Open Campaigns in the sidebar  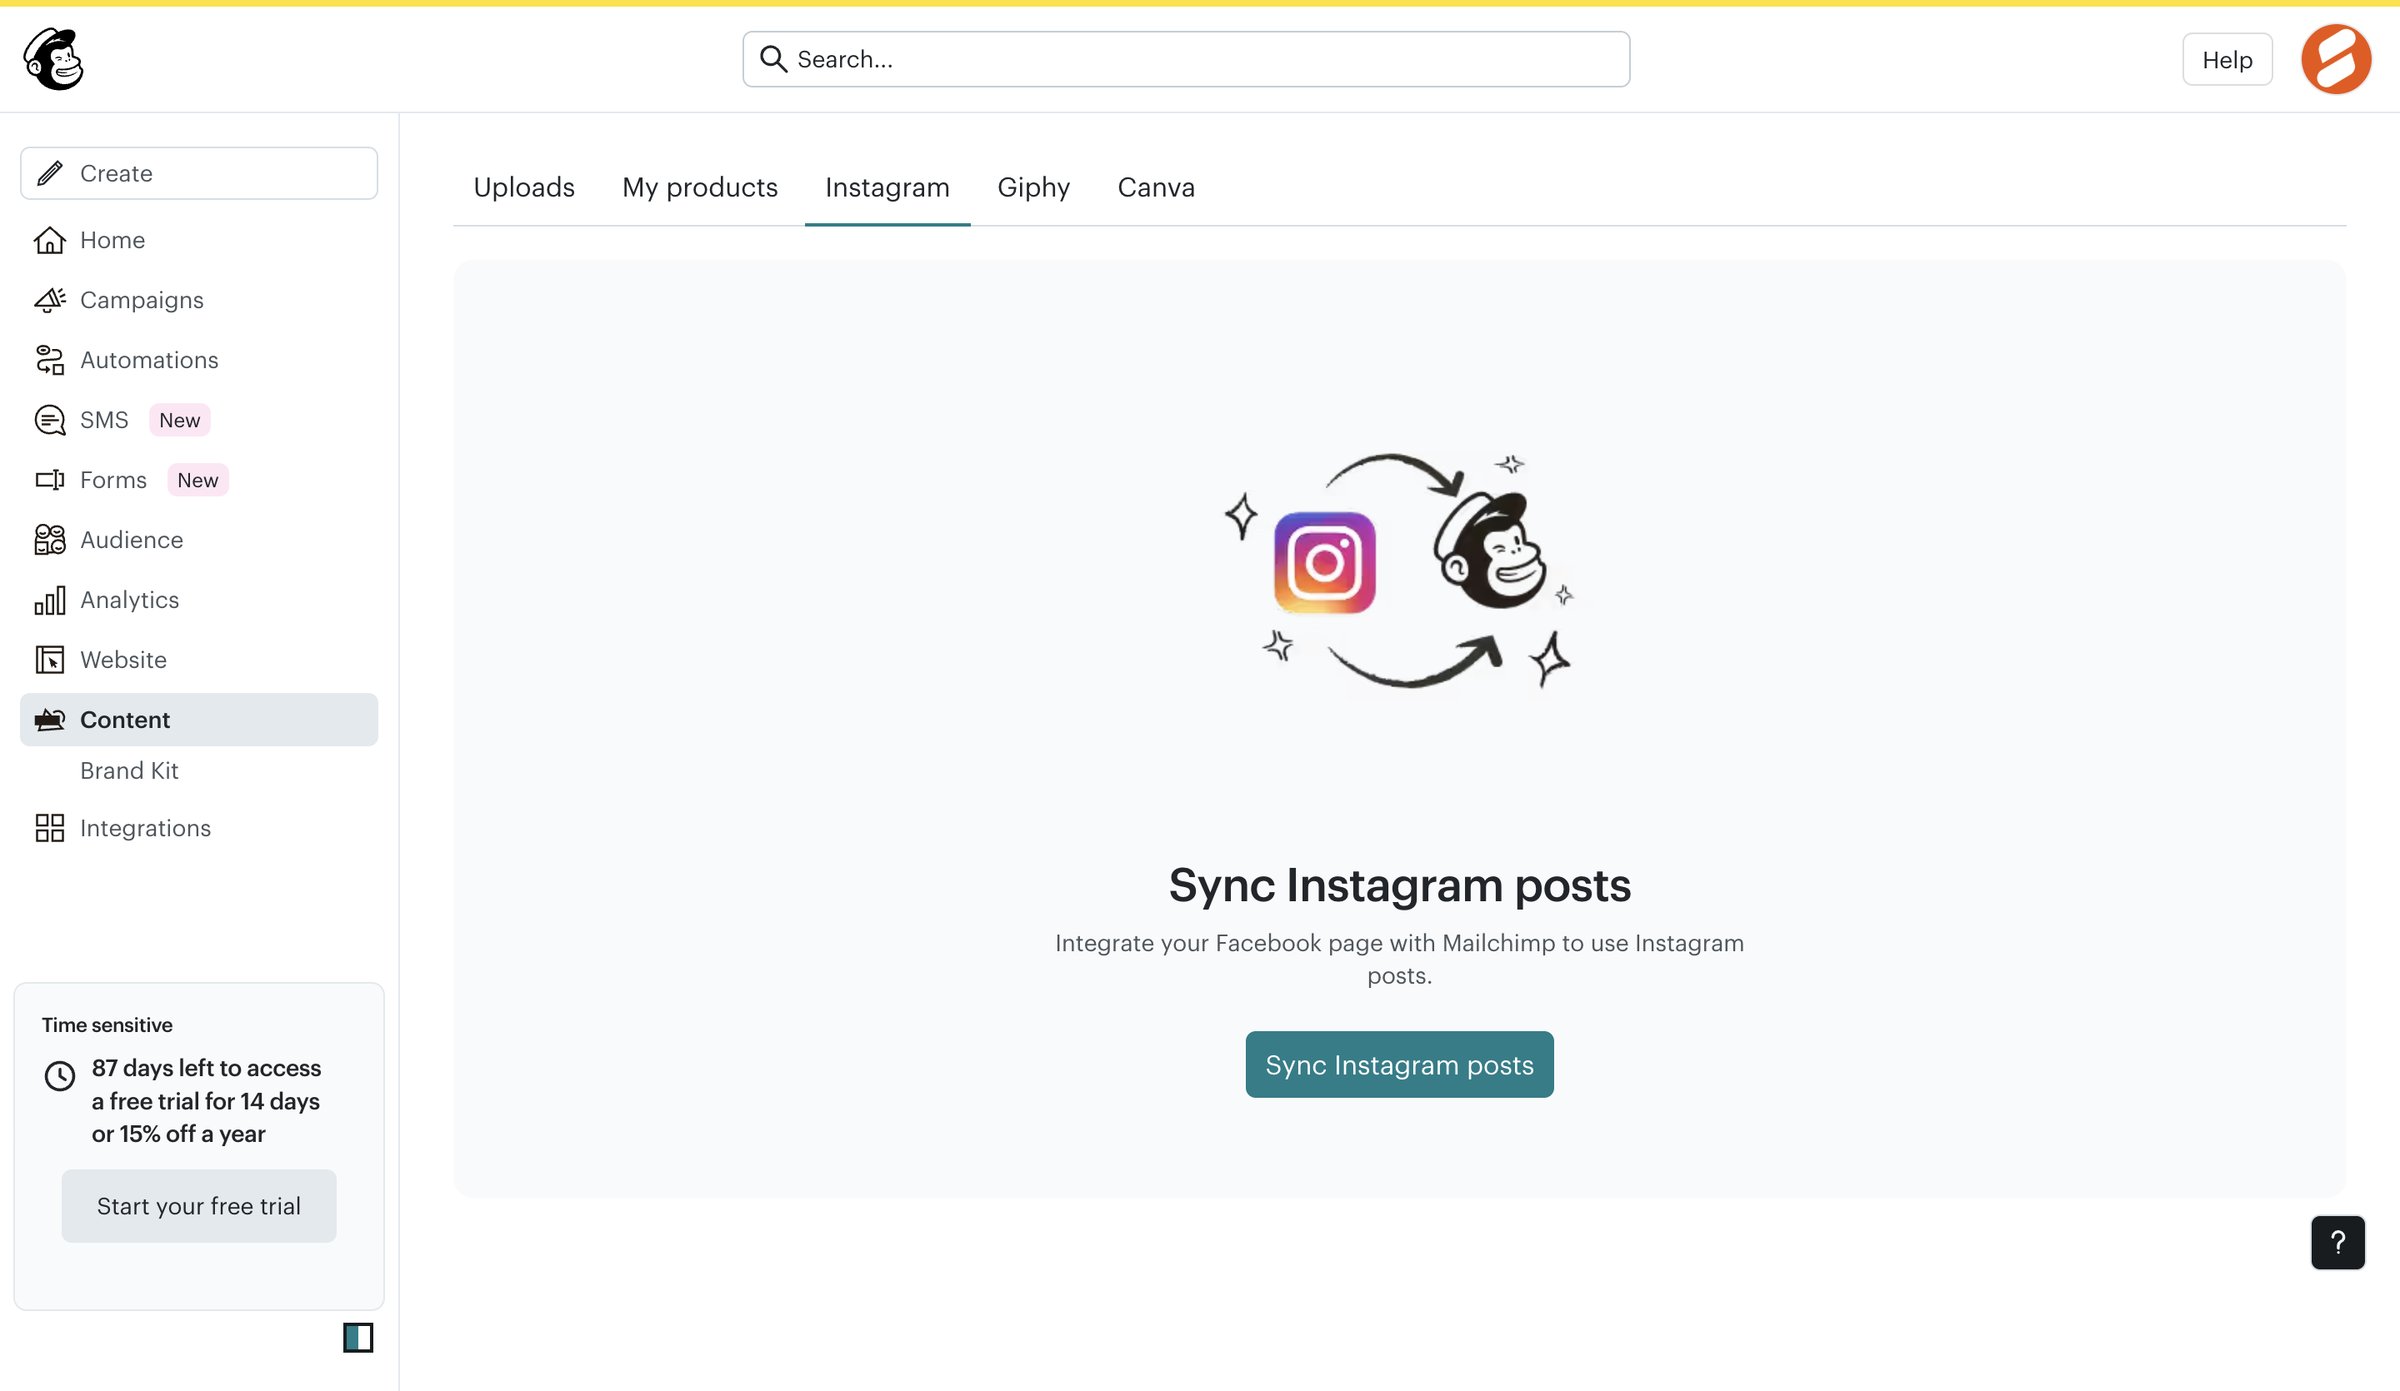(199, 300)
